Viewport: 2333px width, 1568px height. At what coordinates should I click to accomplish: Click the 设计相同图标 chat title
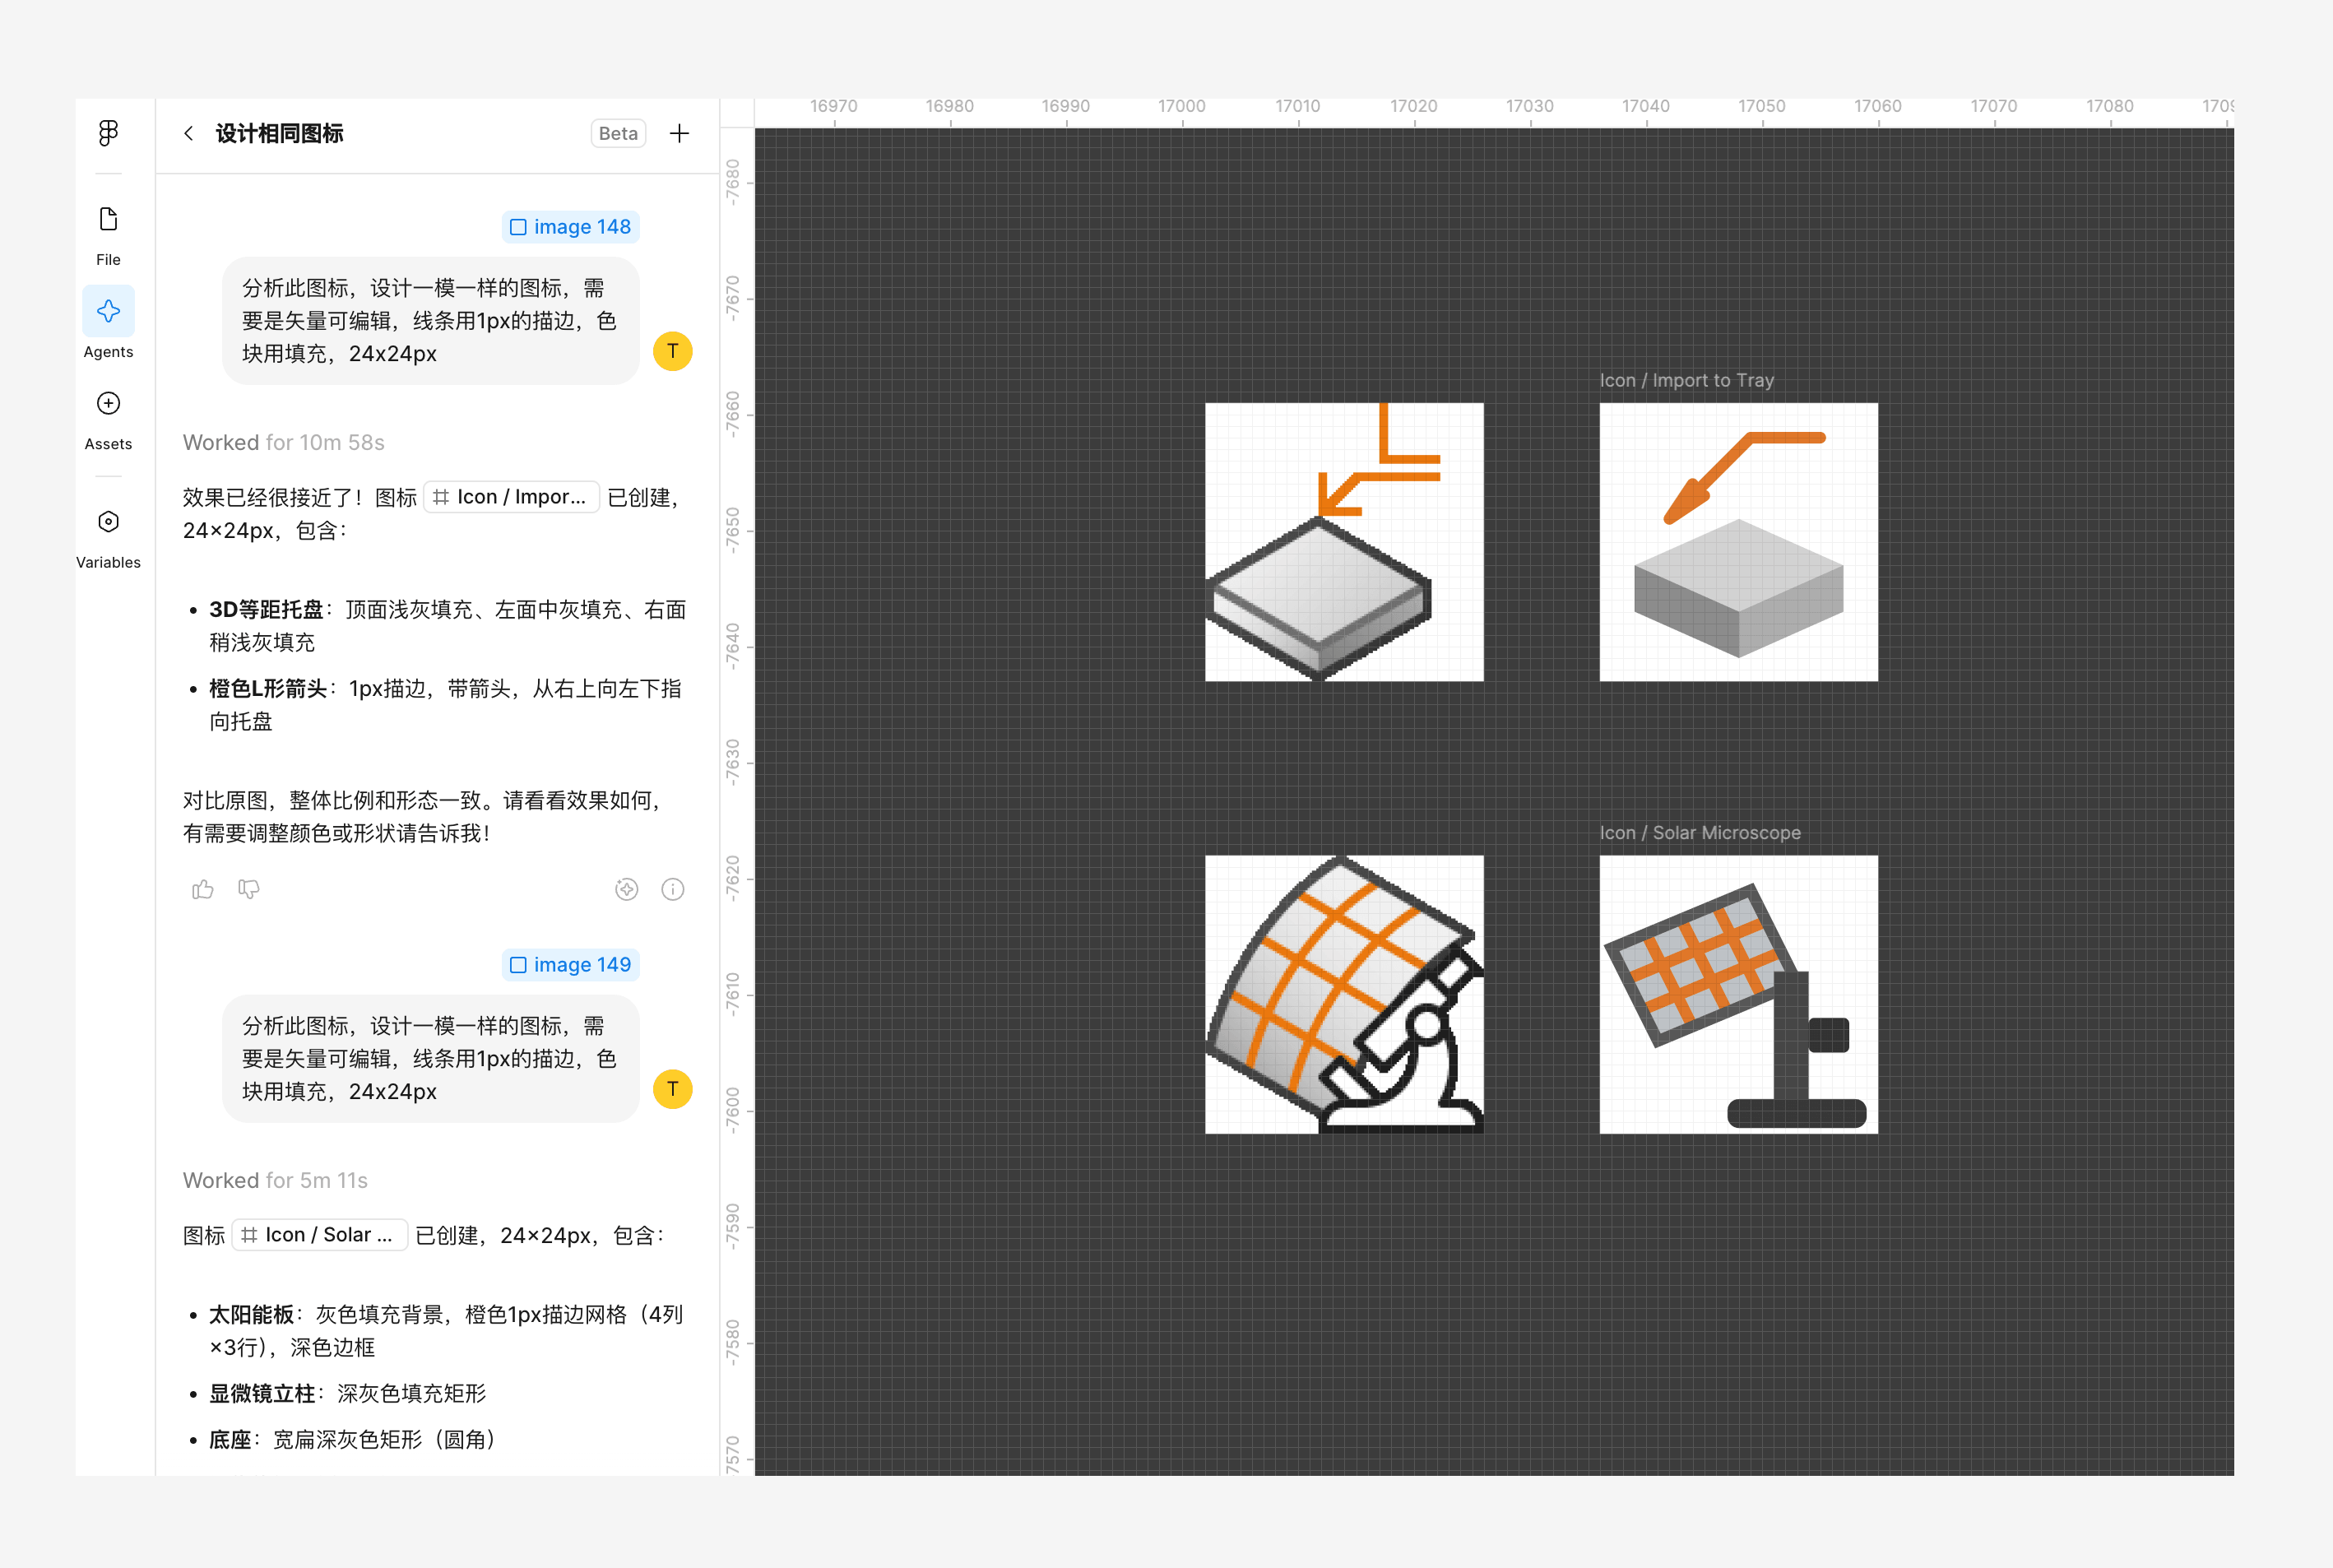[279, 133]
